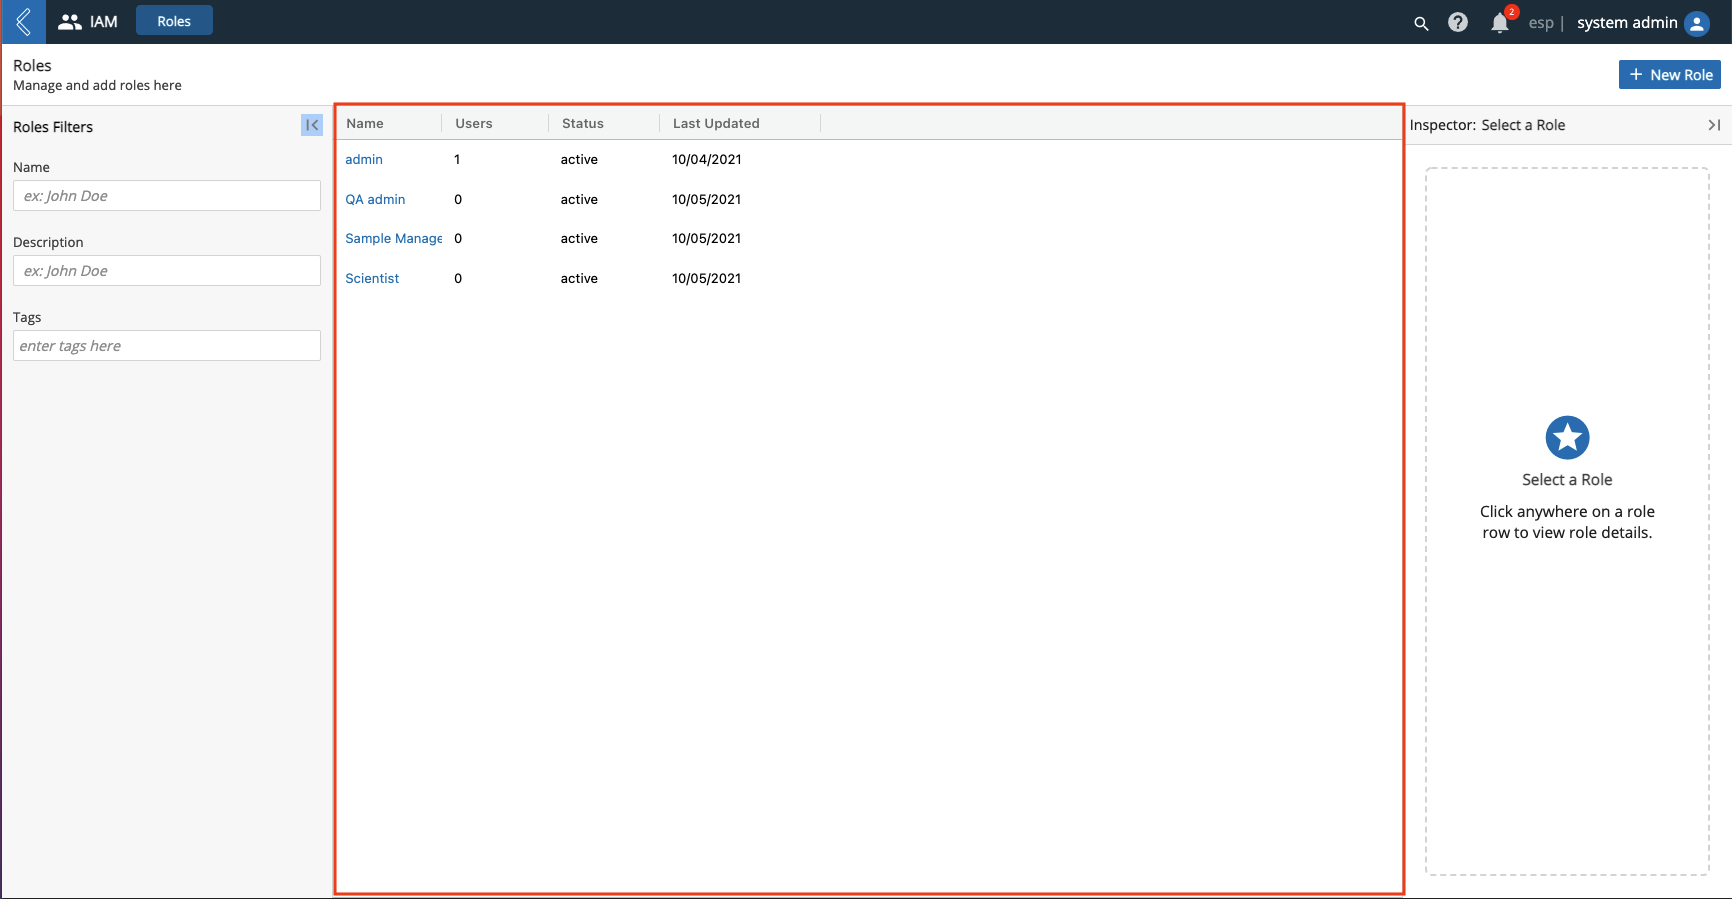1732x899 pixels.
Task: Sort by the Status column header
Action: click(583, 123)
